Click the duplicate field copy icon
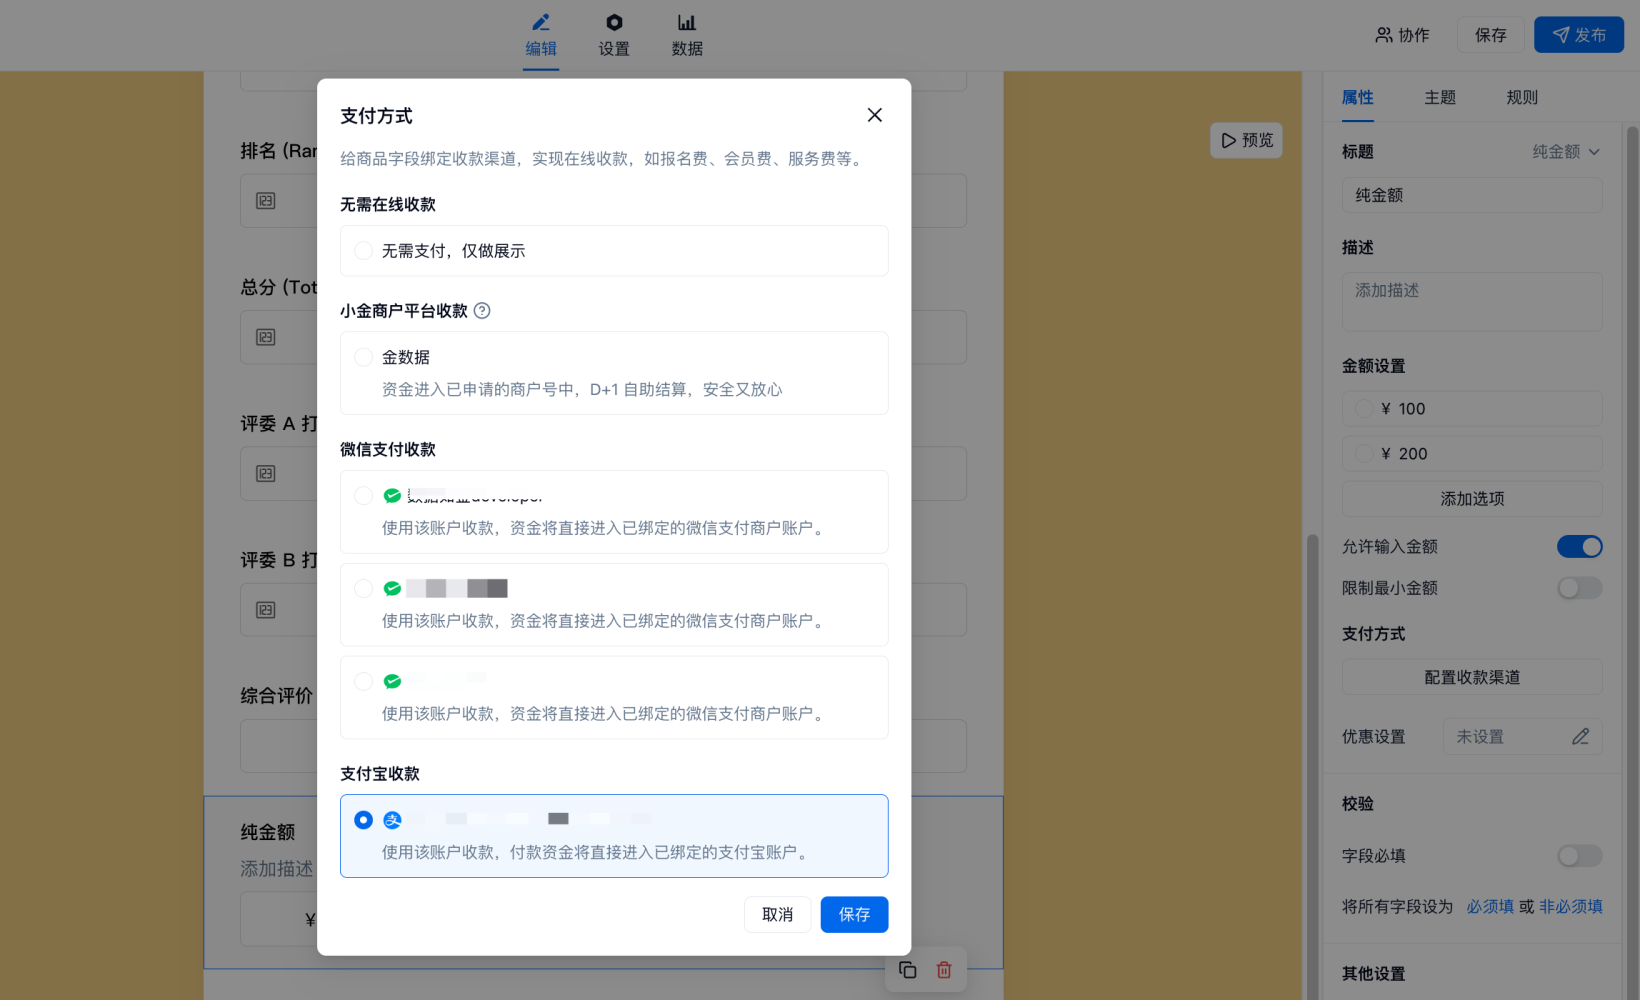Image resolution: width=1640 pixels, height=1000 pixels. (x=907, y=970)
